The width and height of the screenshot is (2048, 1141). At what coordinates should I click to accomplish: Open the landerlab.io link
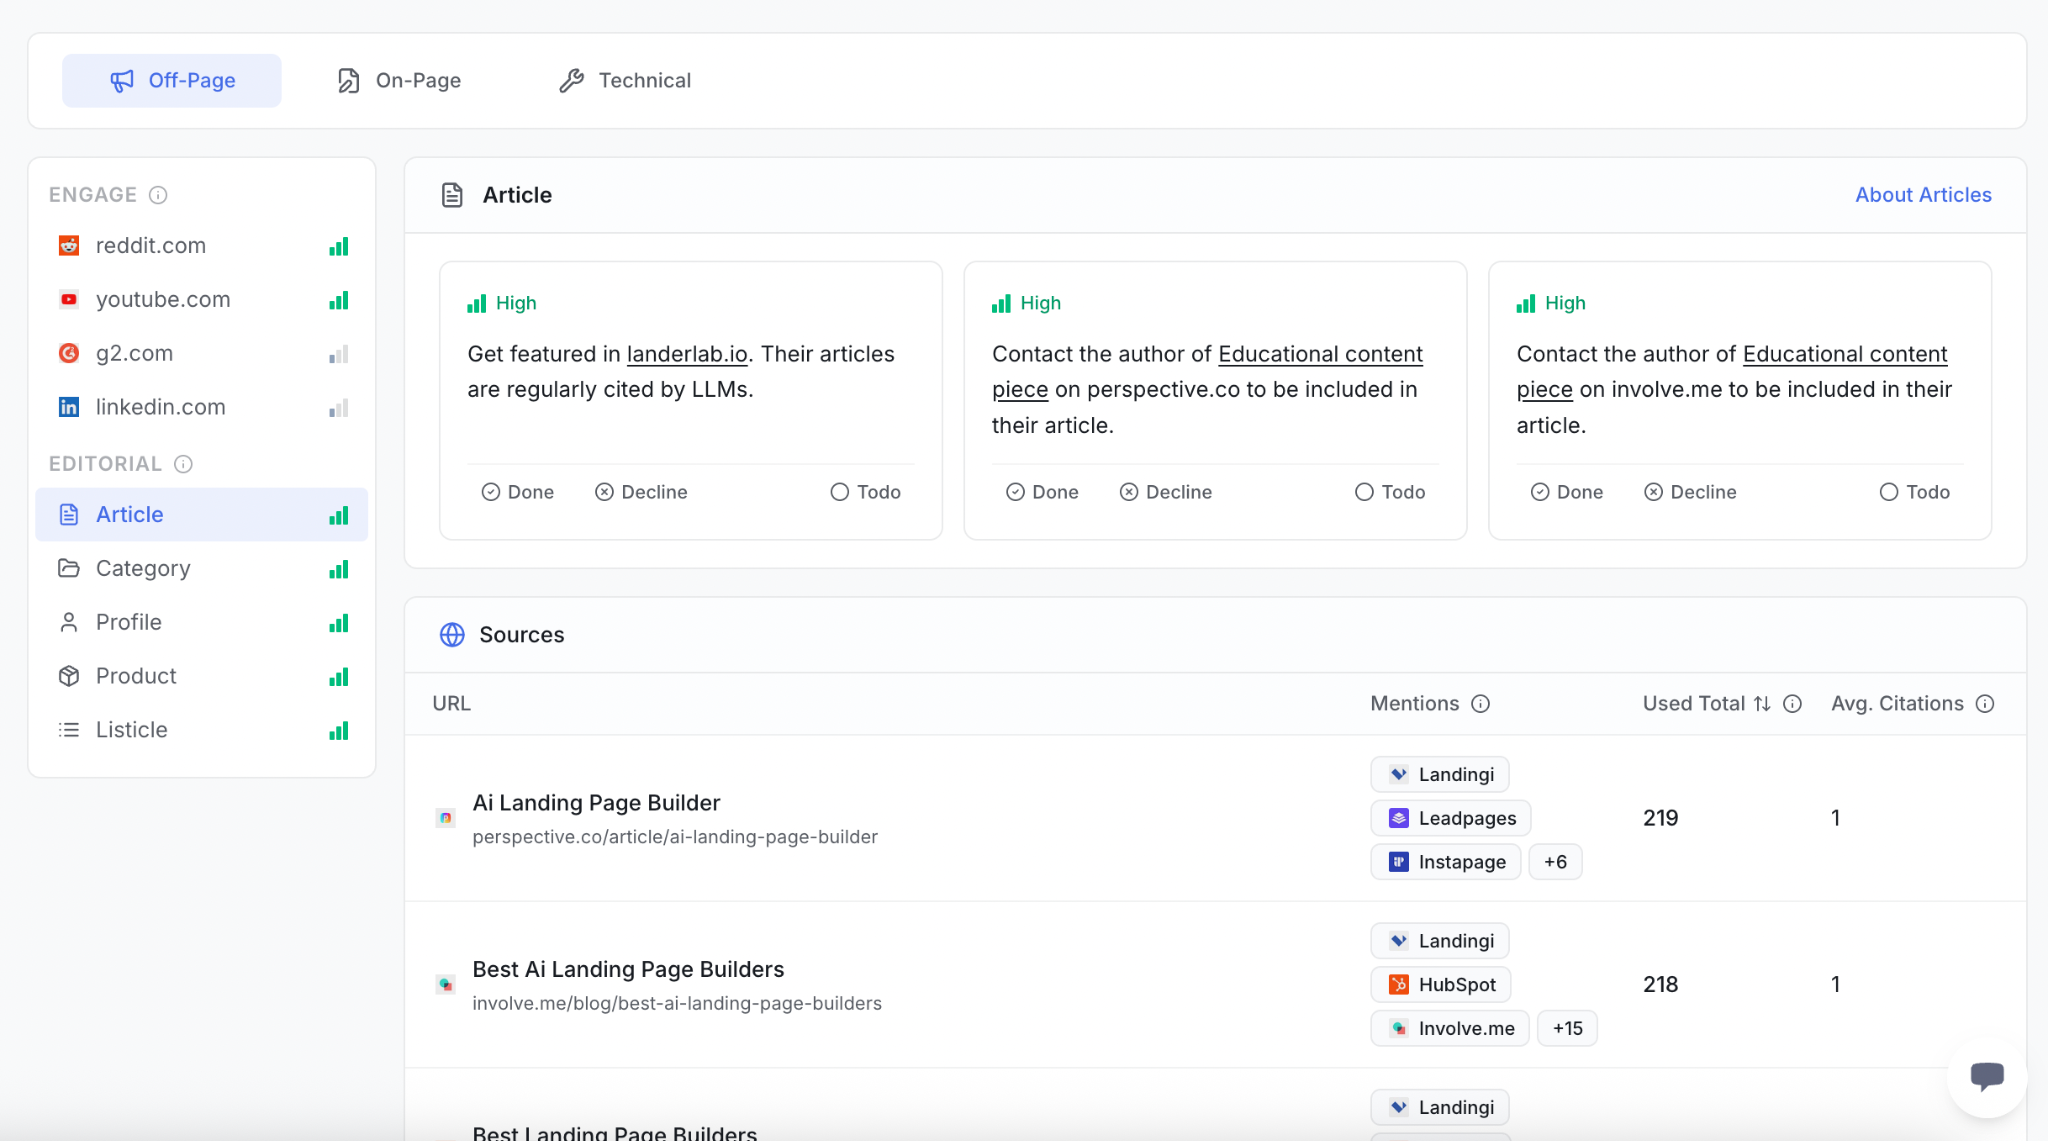pos(687,354)
